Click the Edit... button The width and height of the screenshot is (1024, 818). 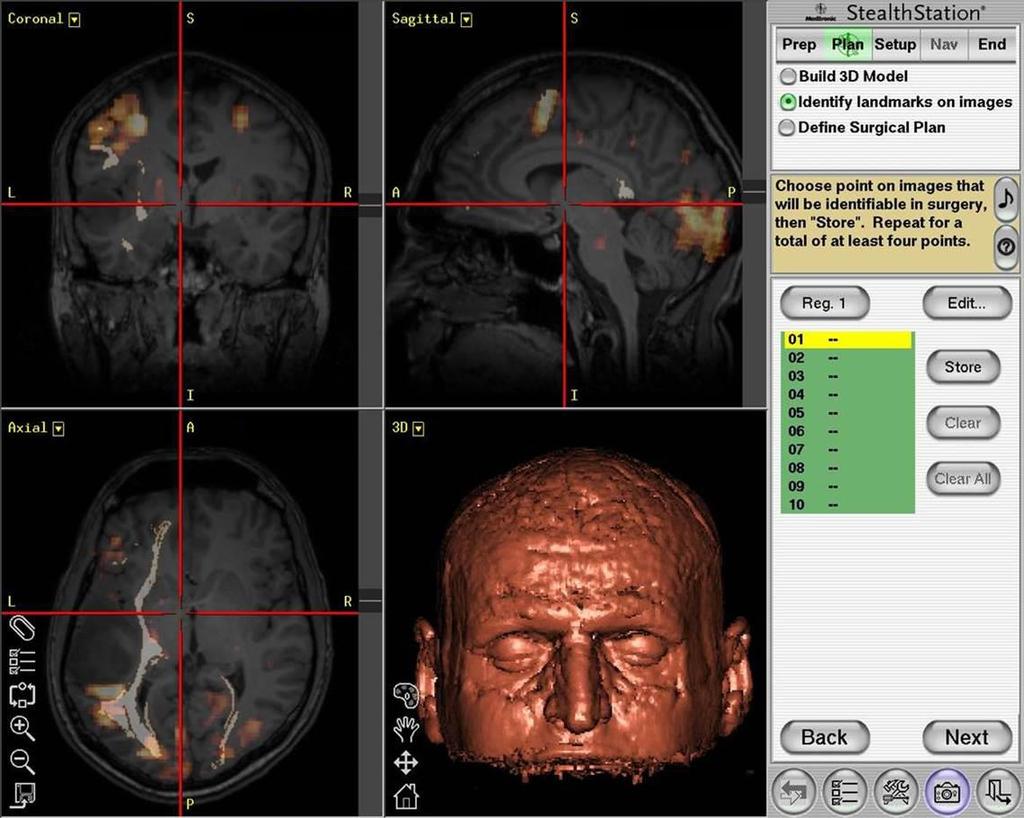967,303
